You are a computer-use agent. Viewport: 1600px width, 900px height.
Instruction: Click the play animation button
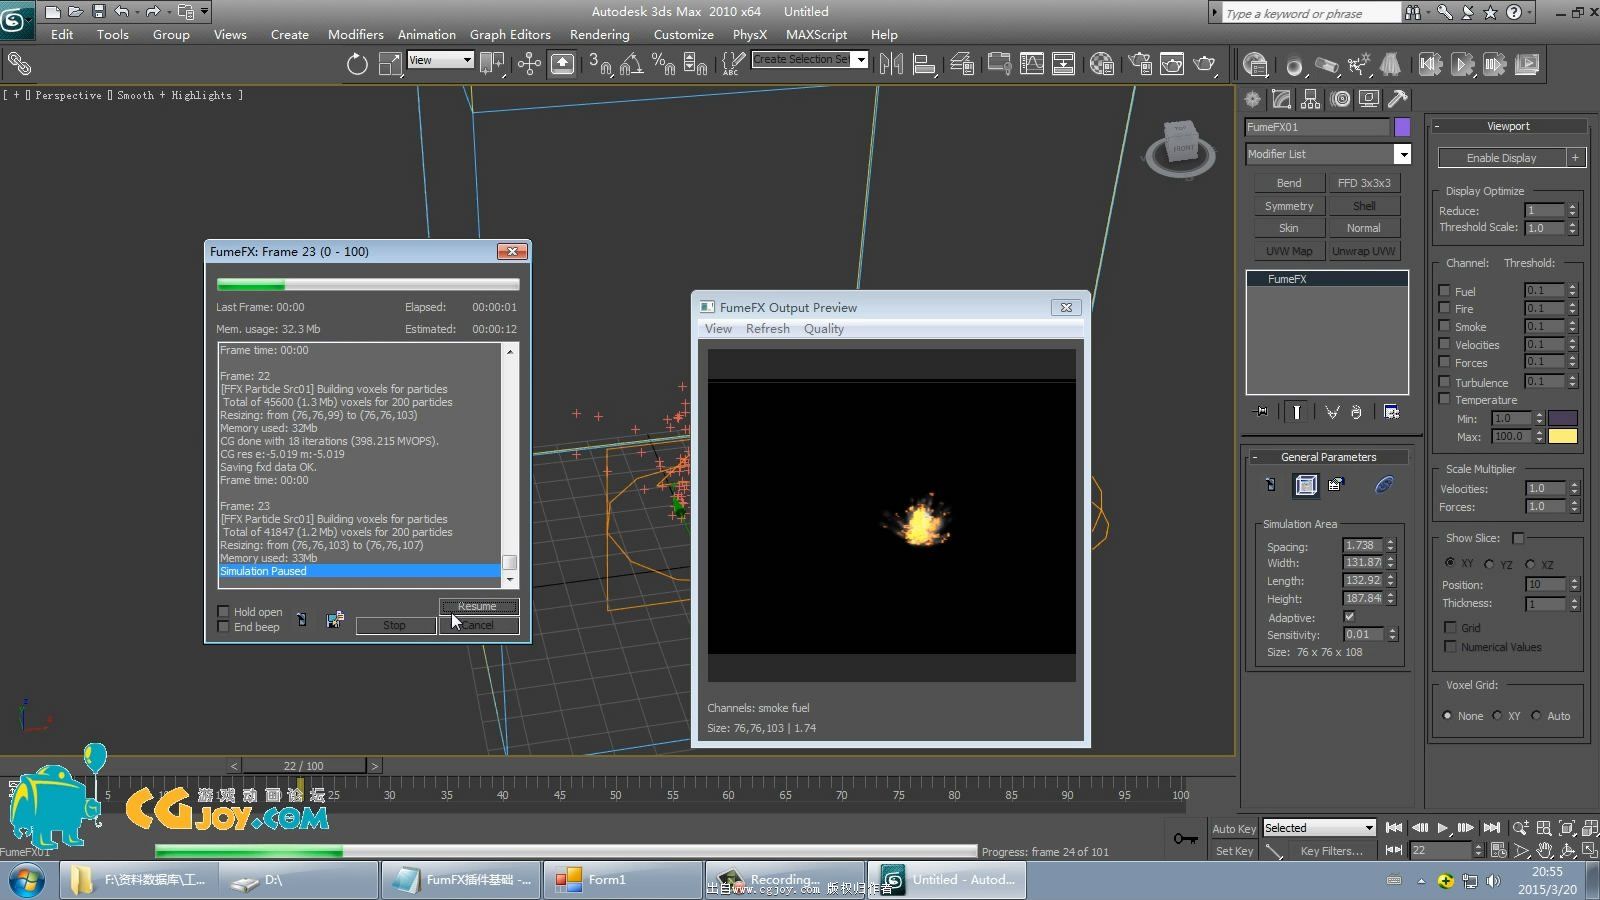tap(1443, 828)
